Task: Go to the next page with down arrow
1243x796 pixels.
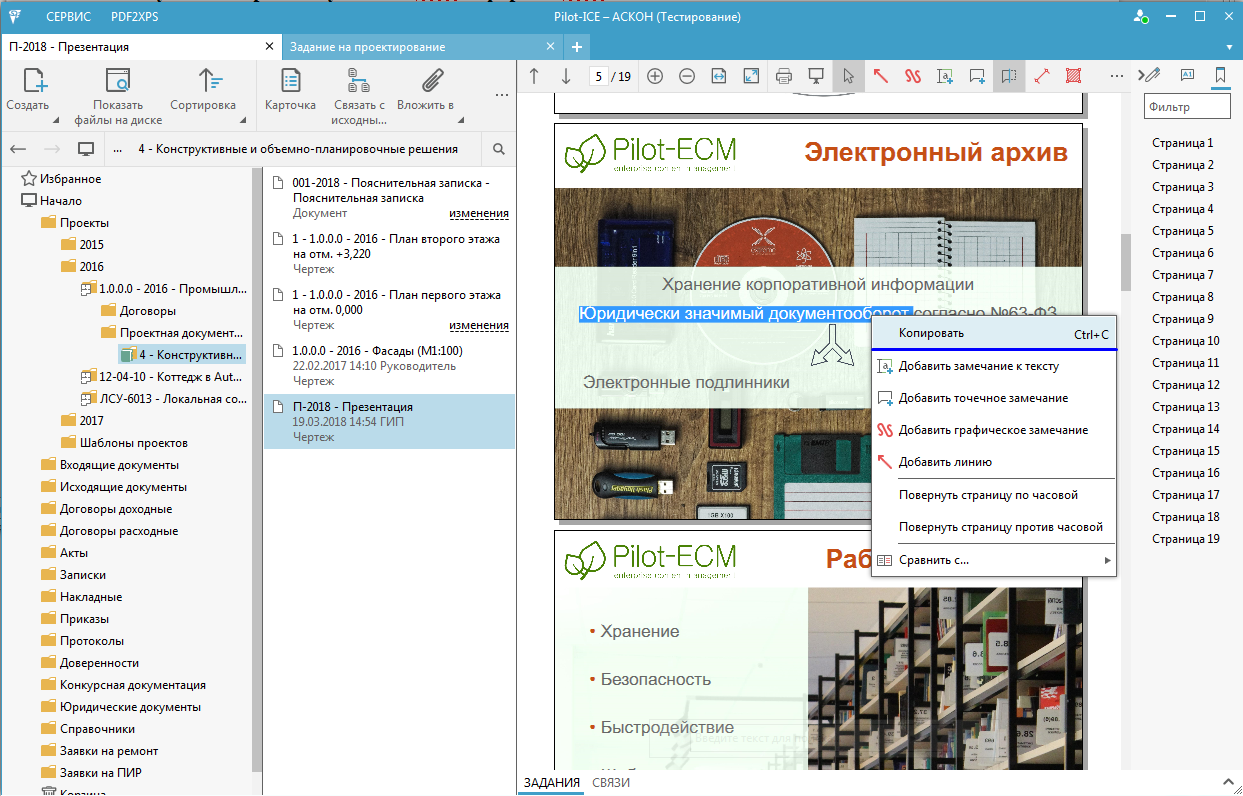Action: coord(566,76)
